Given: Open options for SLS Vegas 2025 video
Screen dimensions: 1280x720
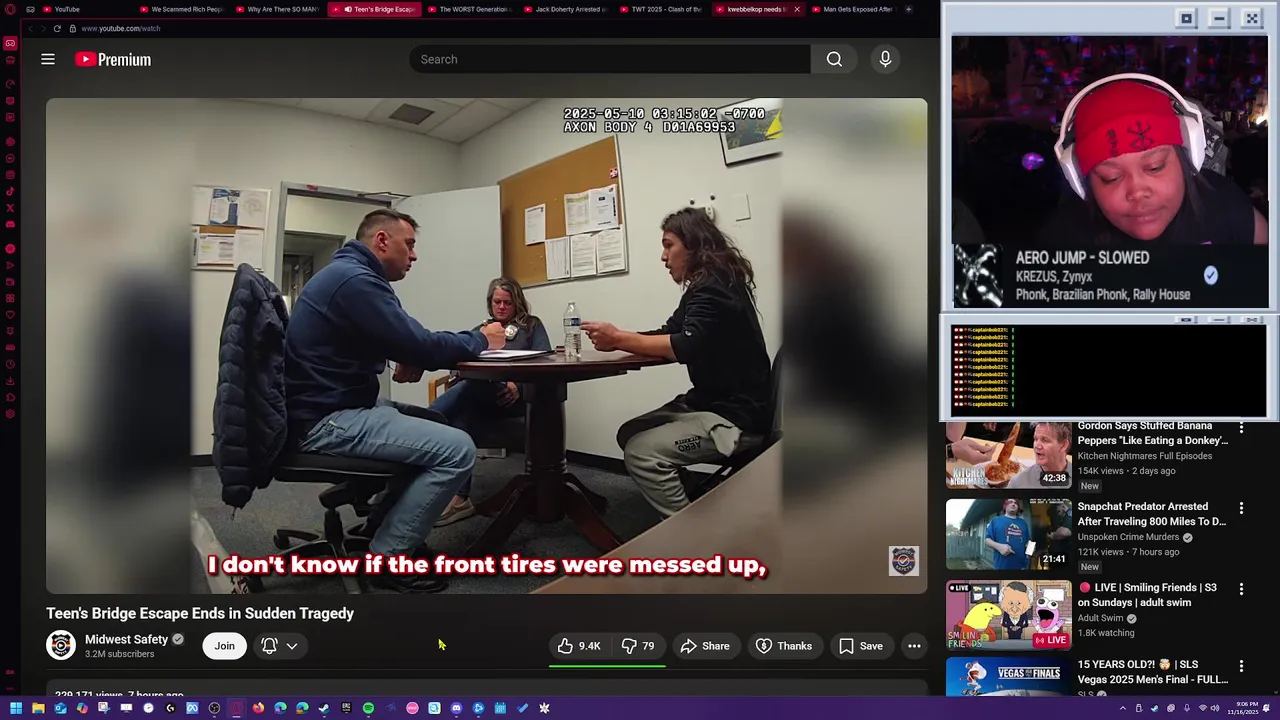Looking at the screenshot, I should click(x=1241, y=667).
